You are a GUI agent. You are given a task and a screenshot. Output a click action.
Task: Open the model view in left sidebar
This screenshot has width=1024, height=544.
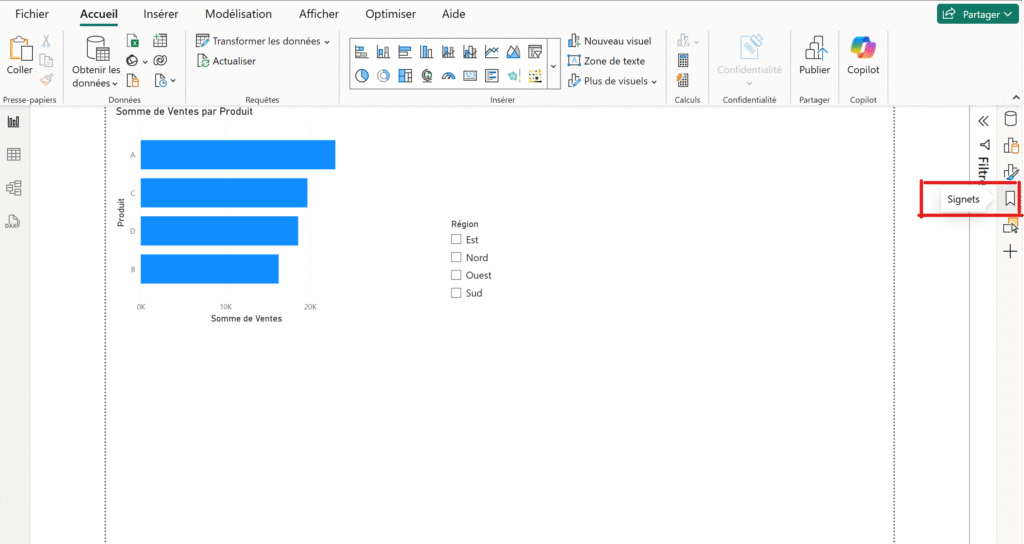[14, 188]
